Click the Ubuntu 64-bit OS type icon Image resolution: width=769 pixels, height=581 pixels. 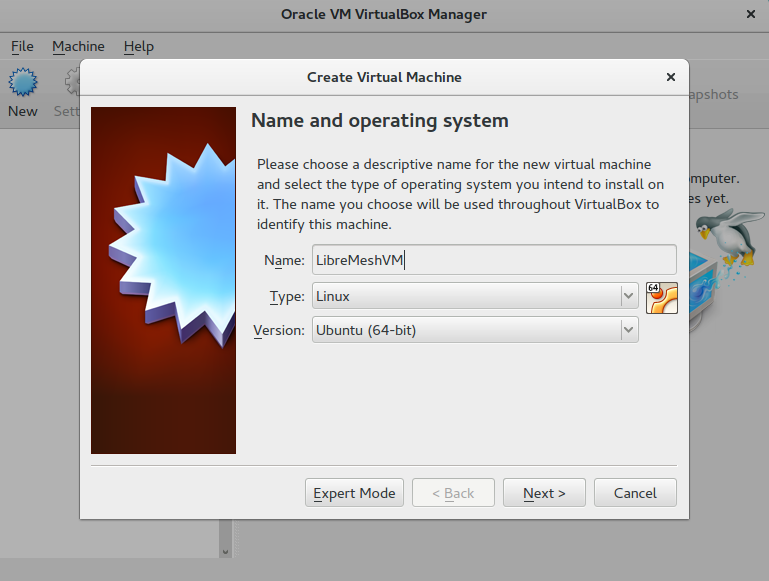tap(662, 298)
